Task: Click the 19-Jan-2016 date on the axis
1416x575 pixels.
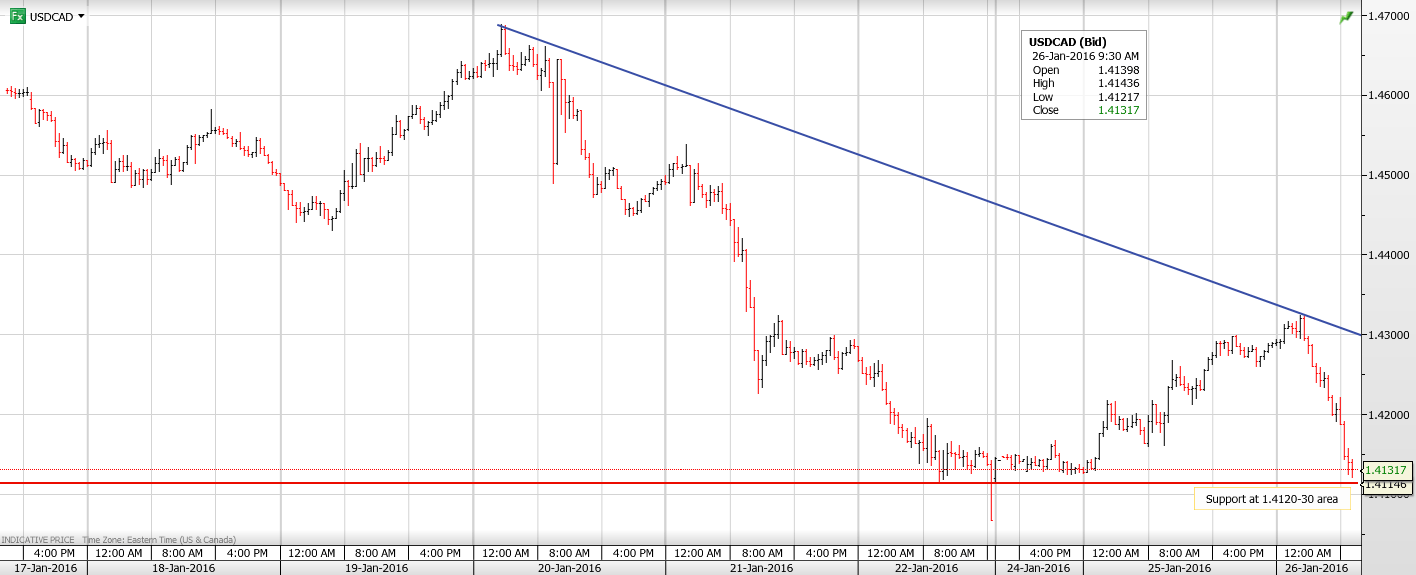Action: click(376, 567)
